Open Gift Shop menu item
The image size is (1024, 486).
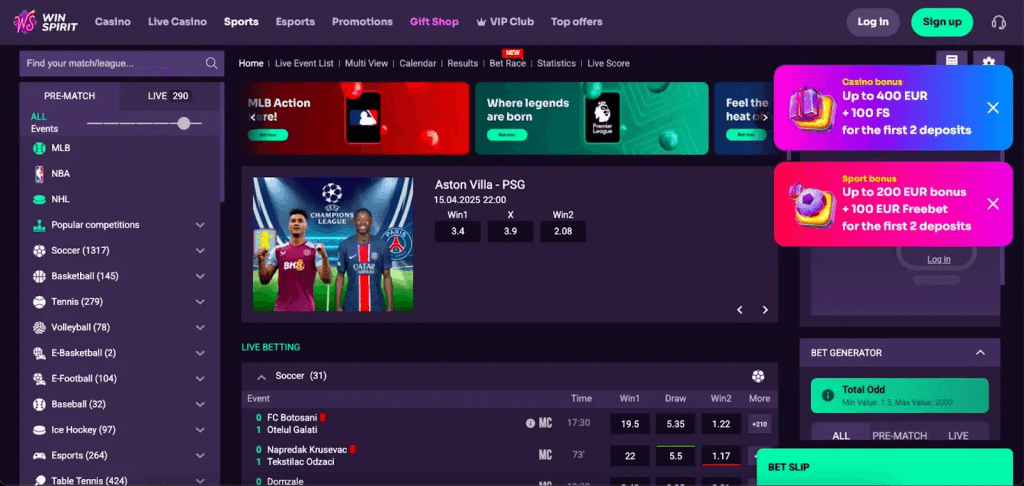434,22
